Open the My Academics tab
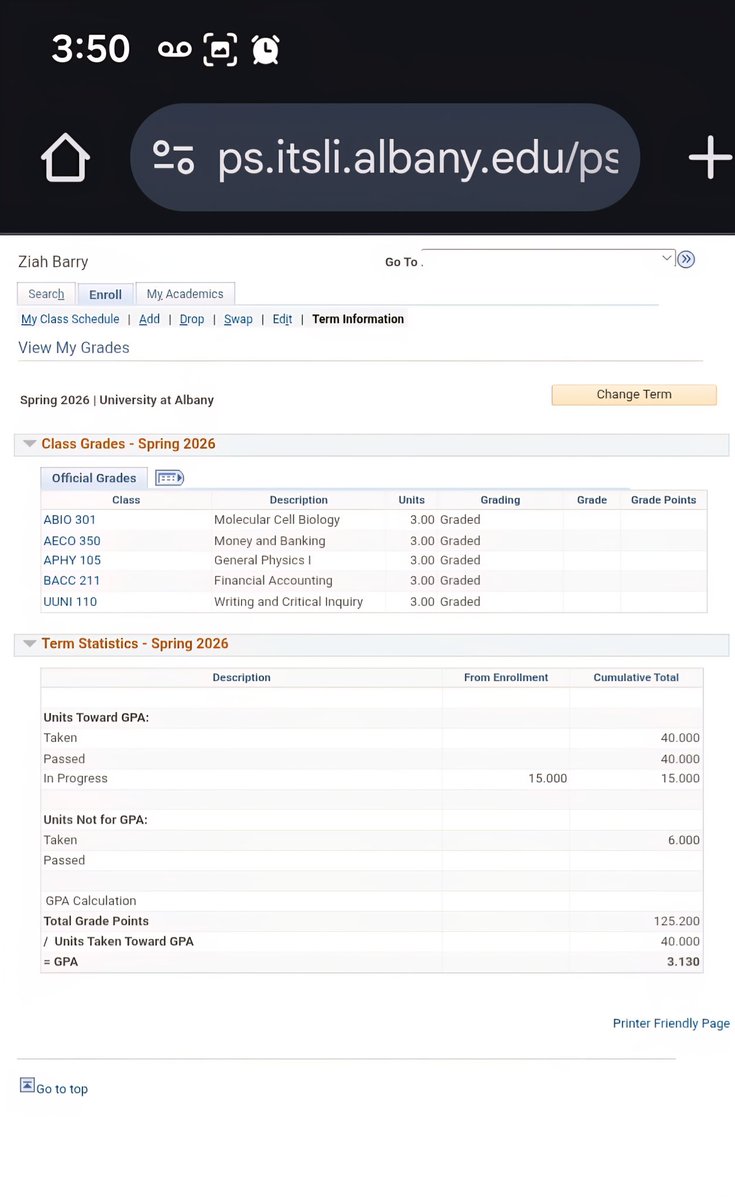Image resolution: width=735 pixels, height=1200 pixels. (x=185, y=294)
